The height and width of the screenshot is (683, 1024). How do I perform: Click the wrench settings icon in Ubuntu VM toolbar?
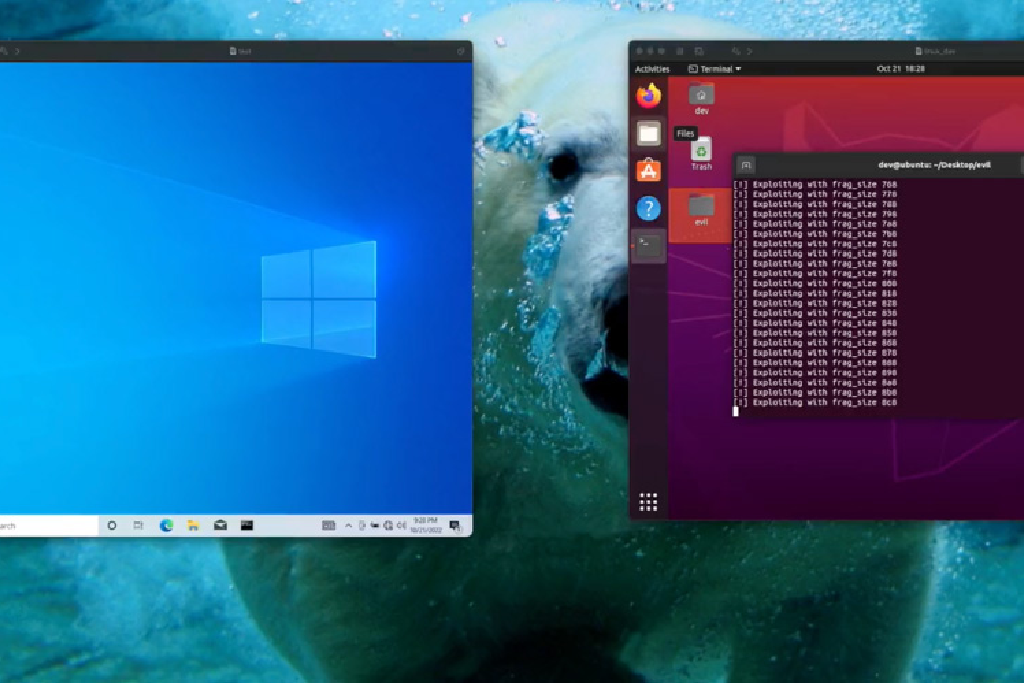point(735,51)
